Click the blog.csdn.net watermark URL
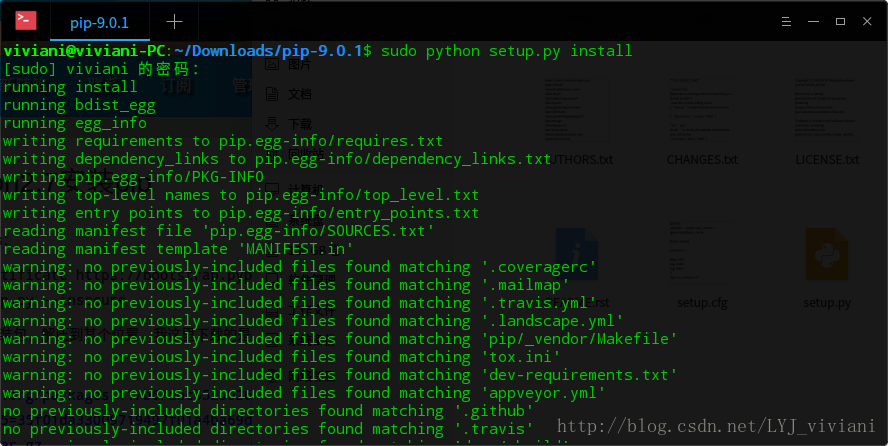888x446 pixels. click(x=716, y=426)
